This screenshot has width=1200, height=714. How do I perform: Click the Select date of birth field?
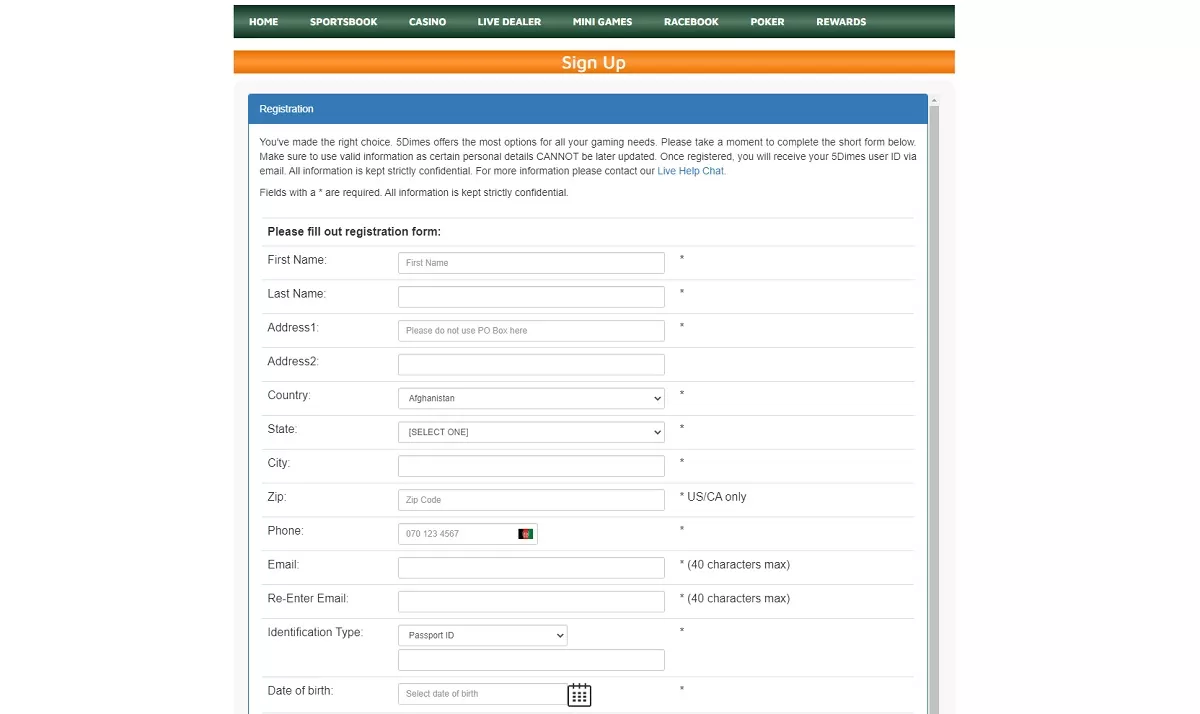click(x=482, y=694)
